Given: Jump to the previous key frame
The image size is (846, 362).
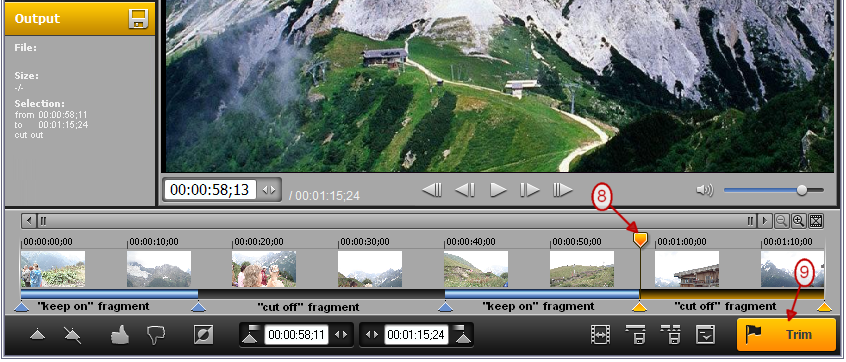Looking at the screenshot, I should 432,190.
